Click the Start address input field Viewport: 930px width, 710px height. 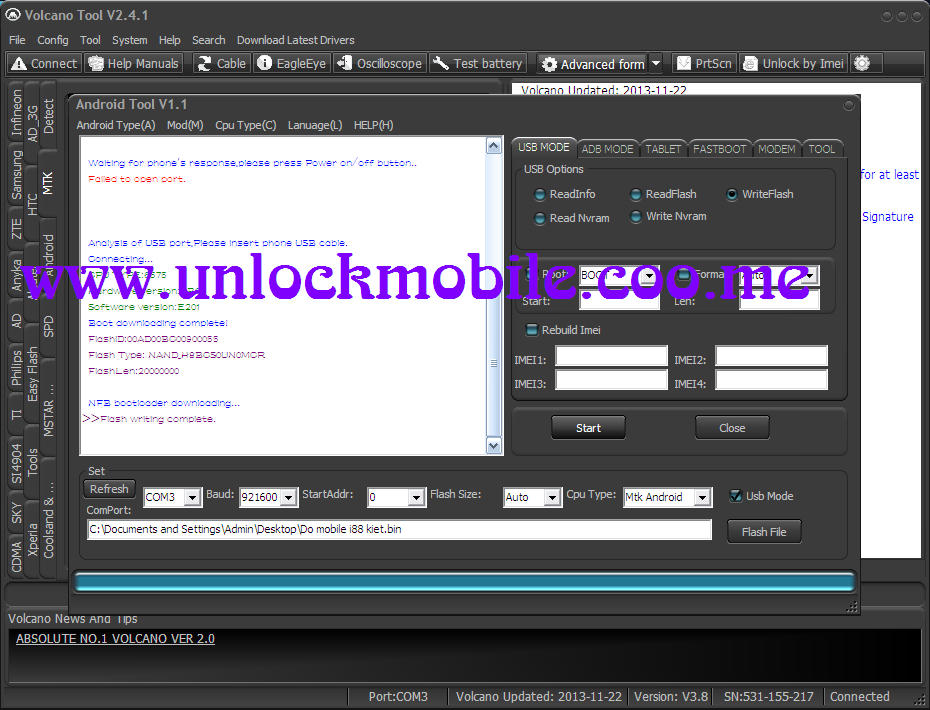pyautogui.click(x=619, y=300)
